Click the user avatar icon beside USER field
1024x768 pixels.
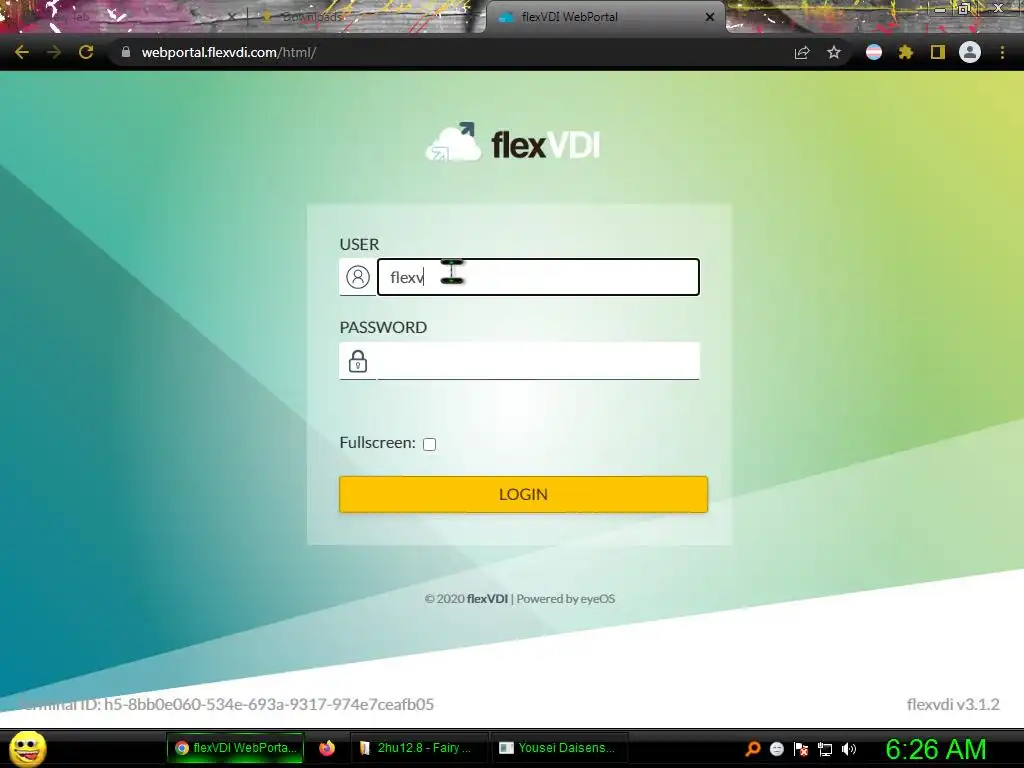(358, 277)
